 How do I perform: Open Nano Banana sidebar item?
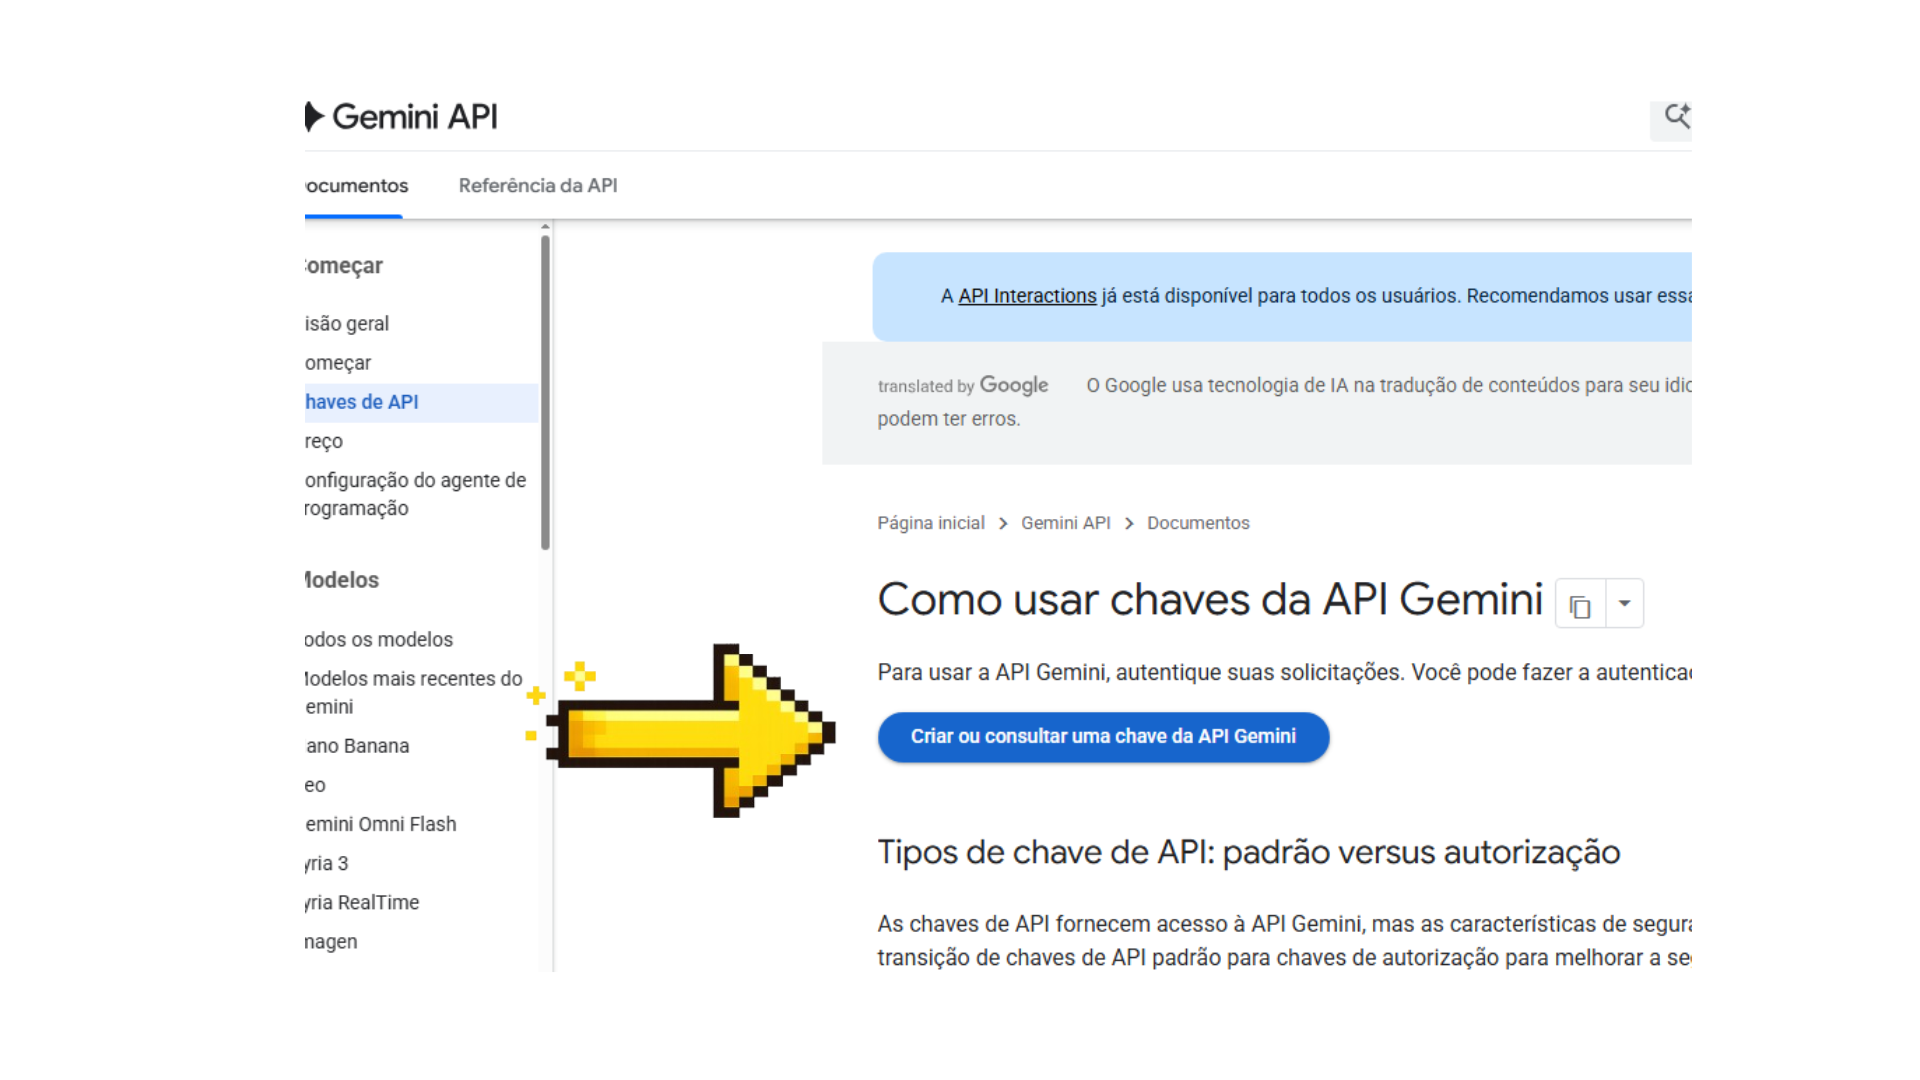pyautogui.click(x=357, y=746)
